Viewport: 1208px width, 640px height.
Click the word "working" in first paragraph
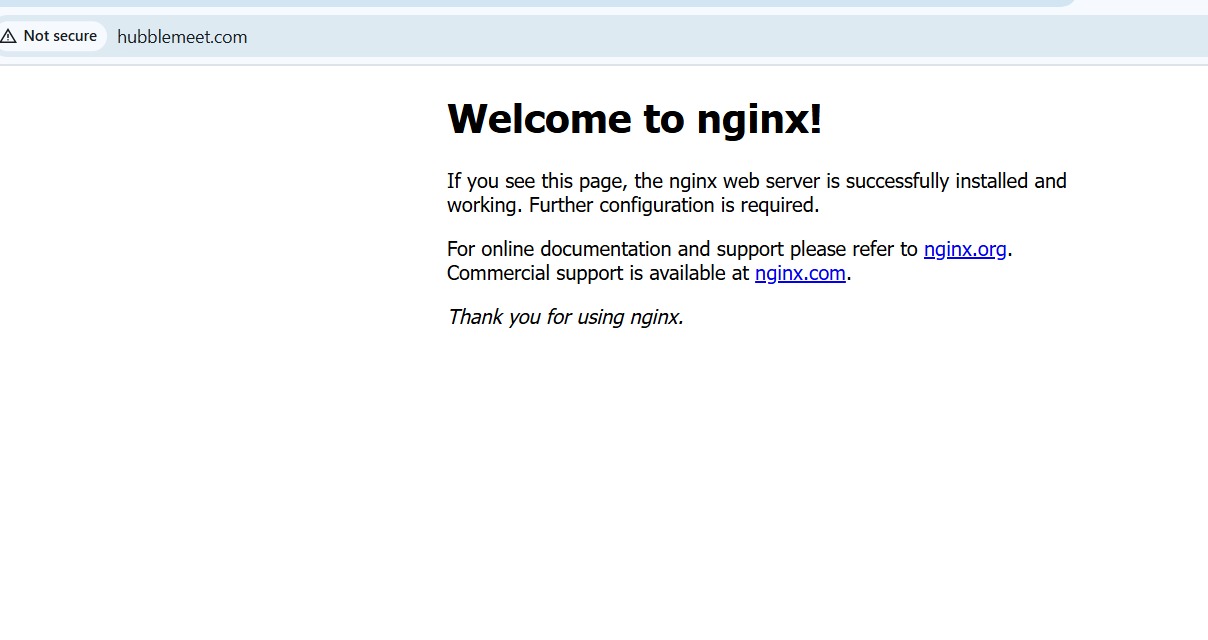click(483, 205)
